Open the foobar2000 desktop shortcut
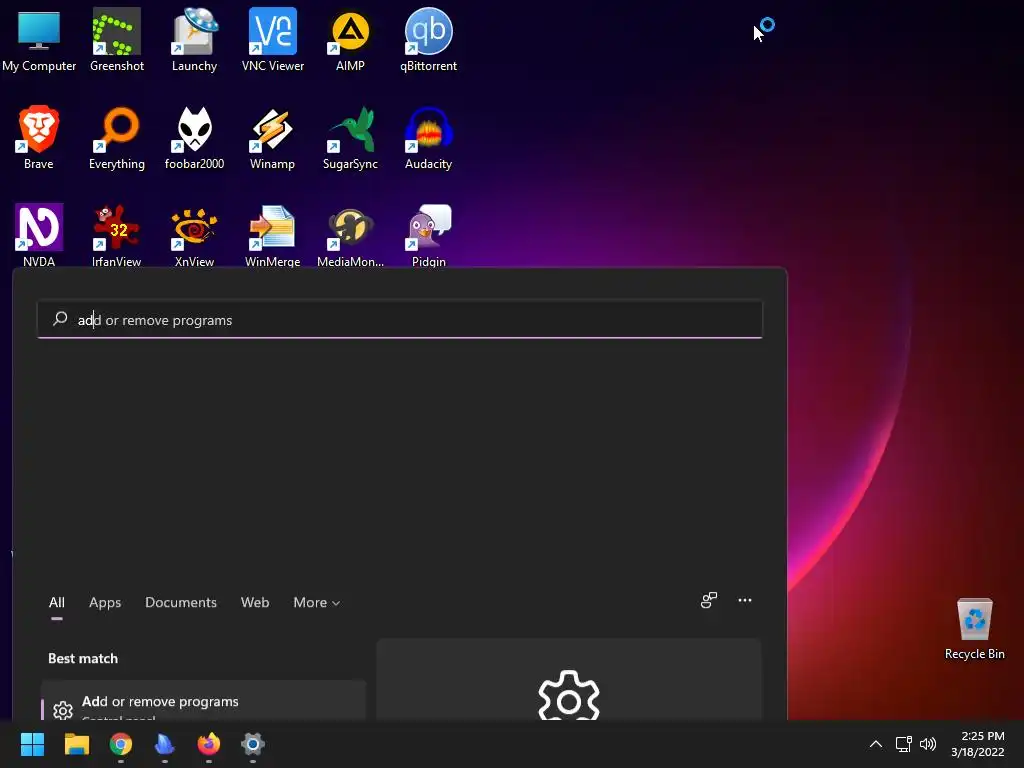The height and width of the screenshot is (768, 1024). [x=195, y=138]
